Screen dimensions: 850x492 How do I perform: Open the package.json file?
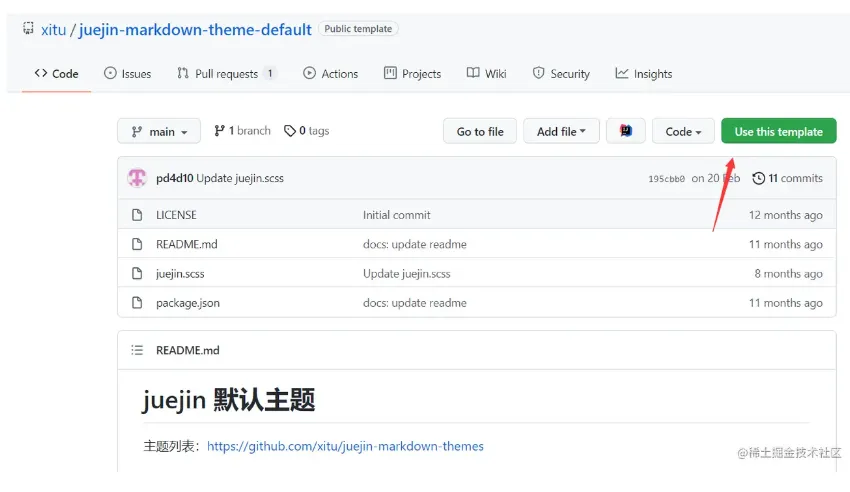click(x=188, y=303)
